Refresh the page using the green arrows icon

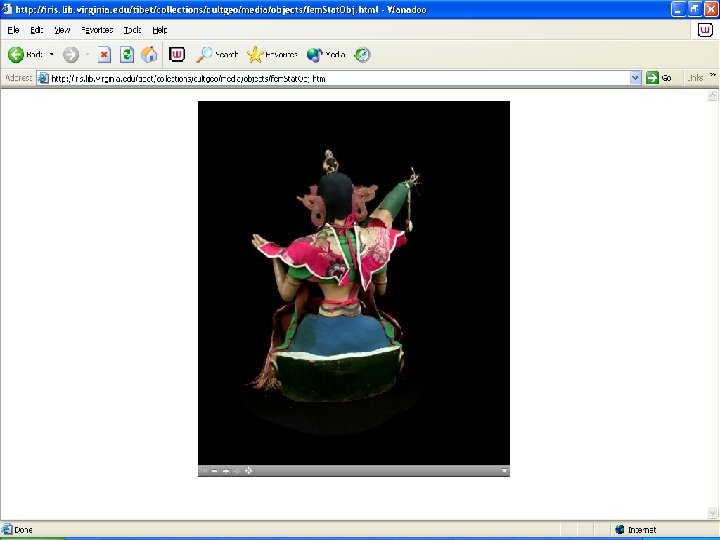tap(127, 55)
